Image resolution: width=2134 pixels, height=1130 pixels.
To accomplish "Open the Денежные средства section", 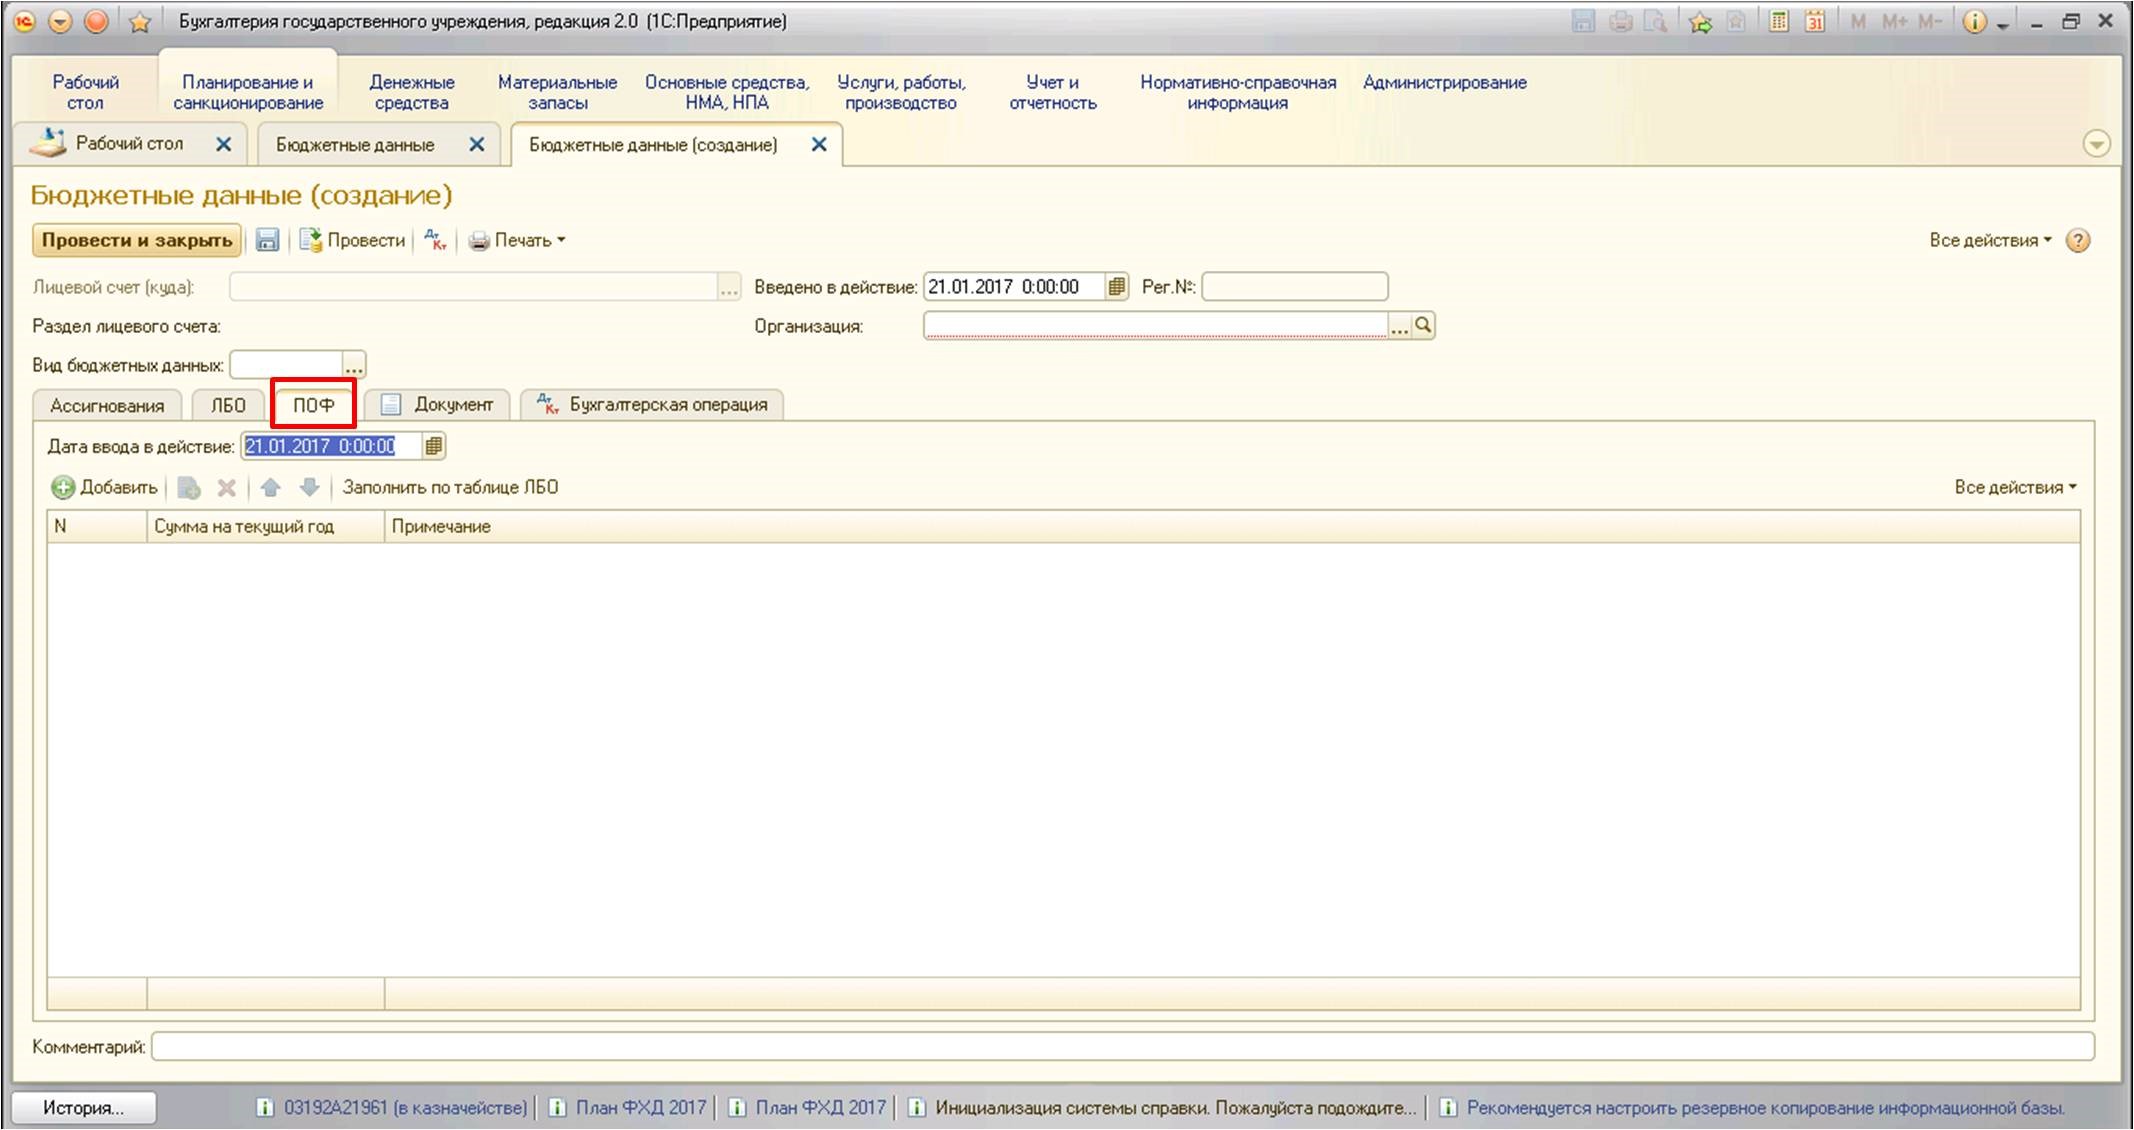I will tap(411, 92).
